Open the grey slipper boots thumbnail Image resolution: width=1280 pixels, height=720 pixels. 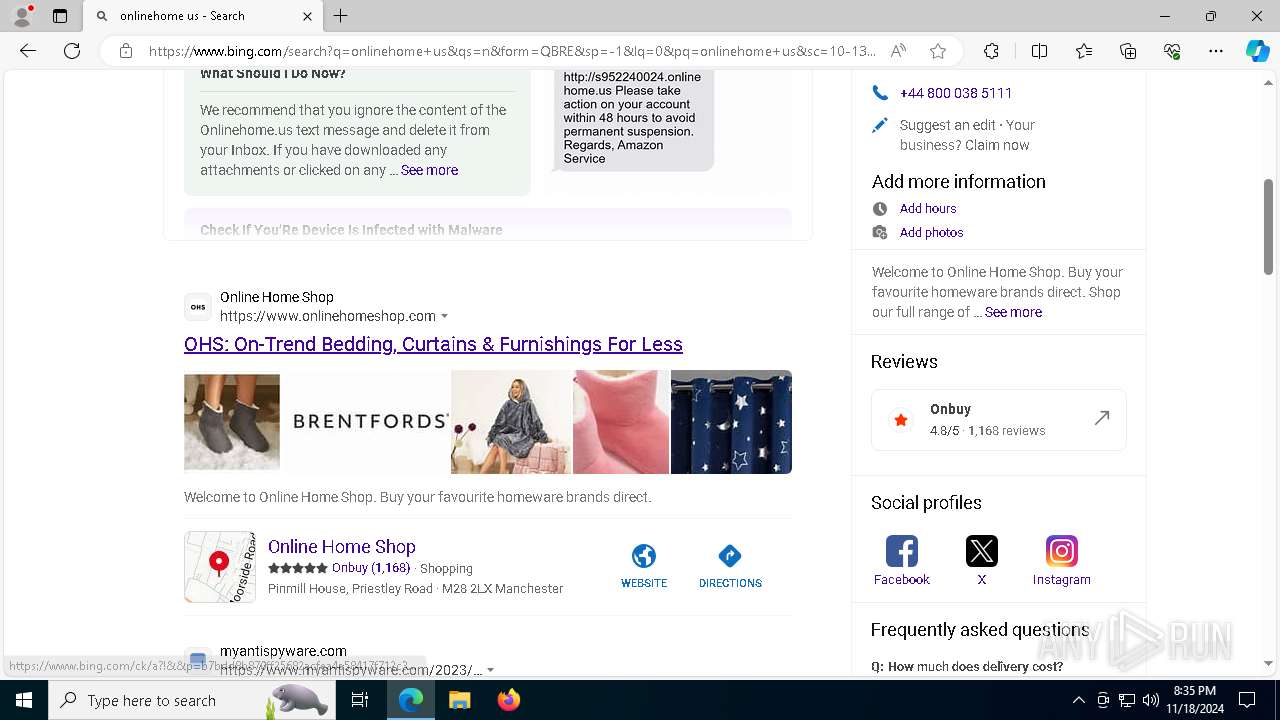pos(232,422)
